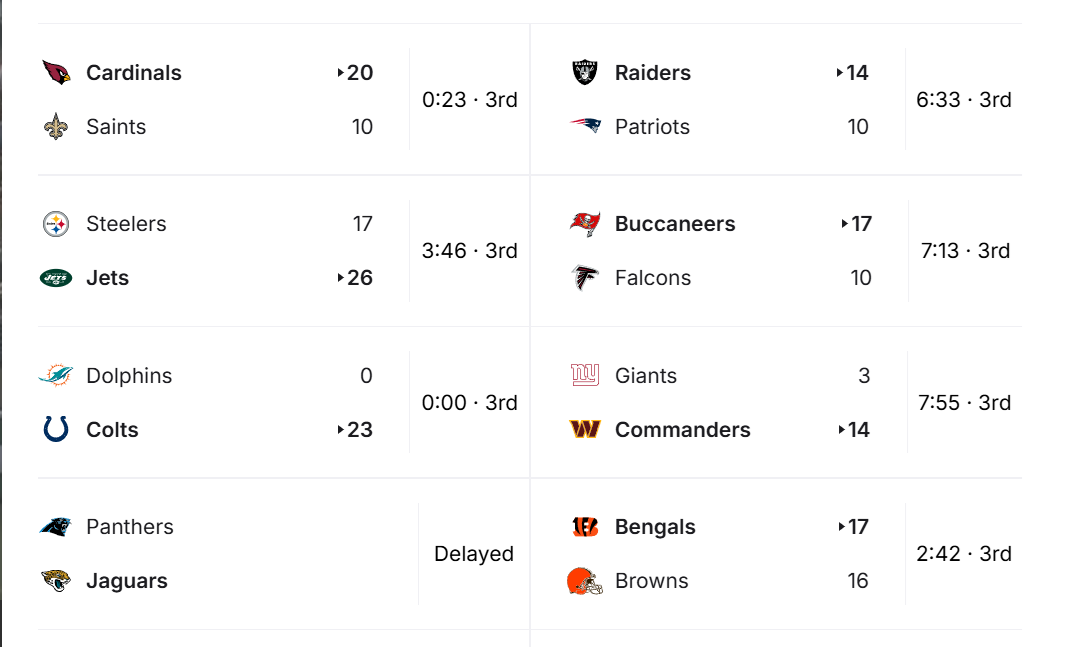This screenshot has height=647, width=1092.
Task: Click the Patriots team logo
Action: [585, 127]
